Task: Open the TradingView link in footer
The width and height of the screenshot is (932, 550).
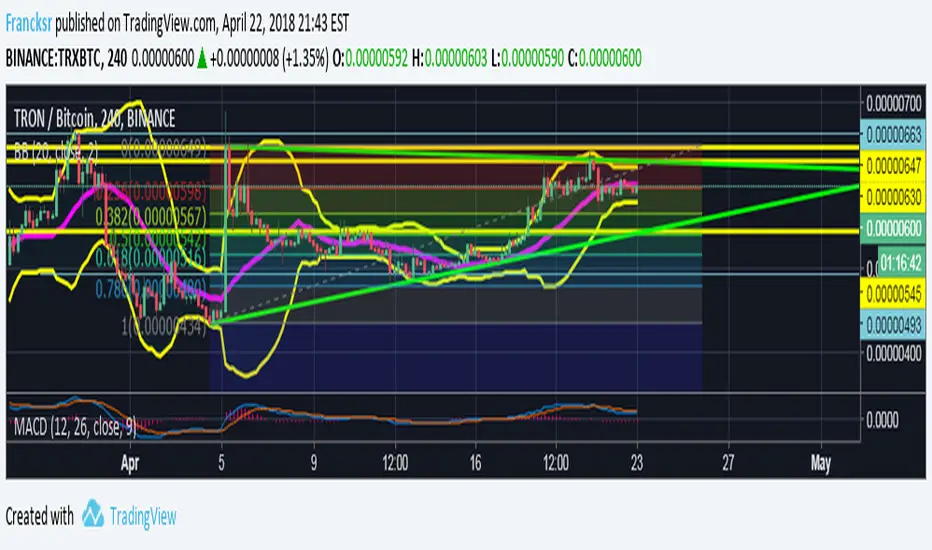Action: (x=143, y=516)
